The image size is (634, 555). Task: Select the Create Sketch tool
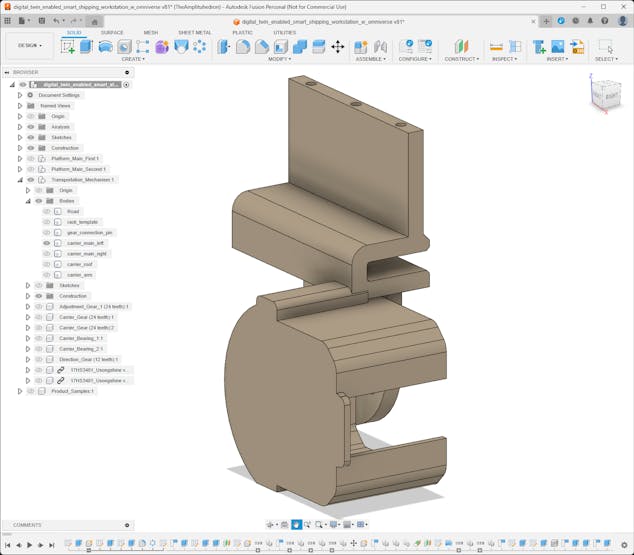(68, 46)
